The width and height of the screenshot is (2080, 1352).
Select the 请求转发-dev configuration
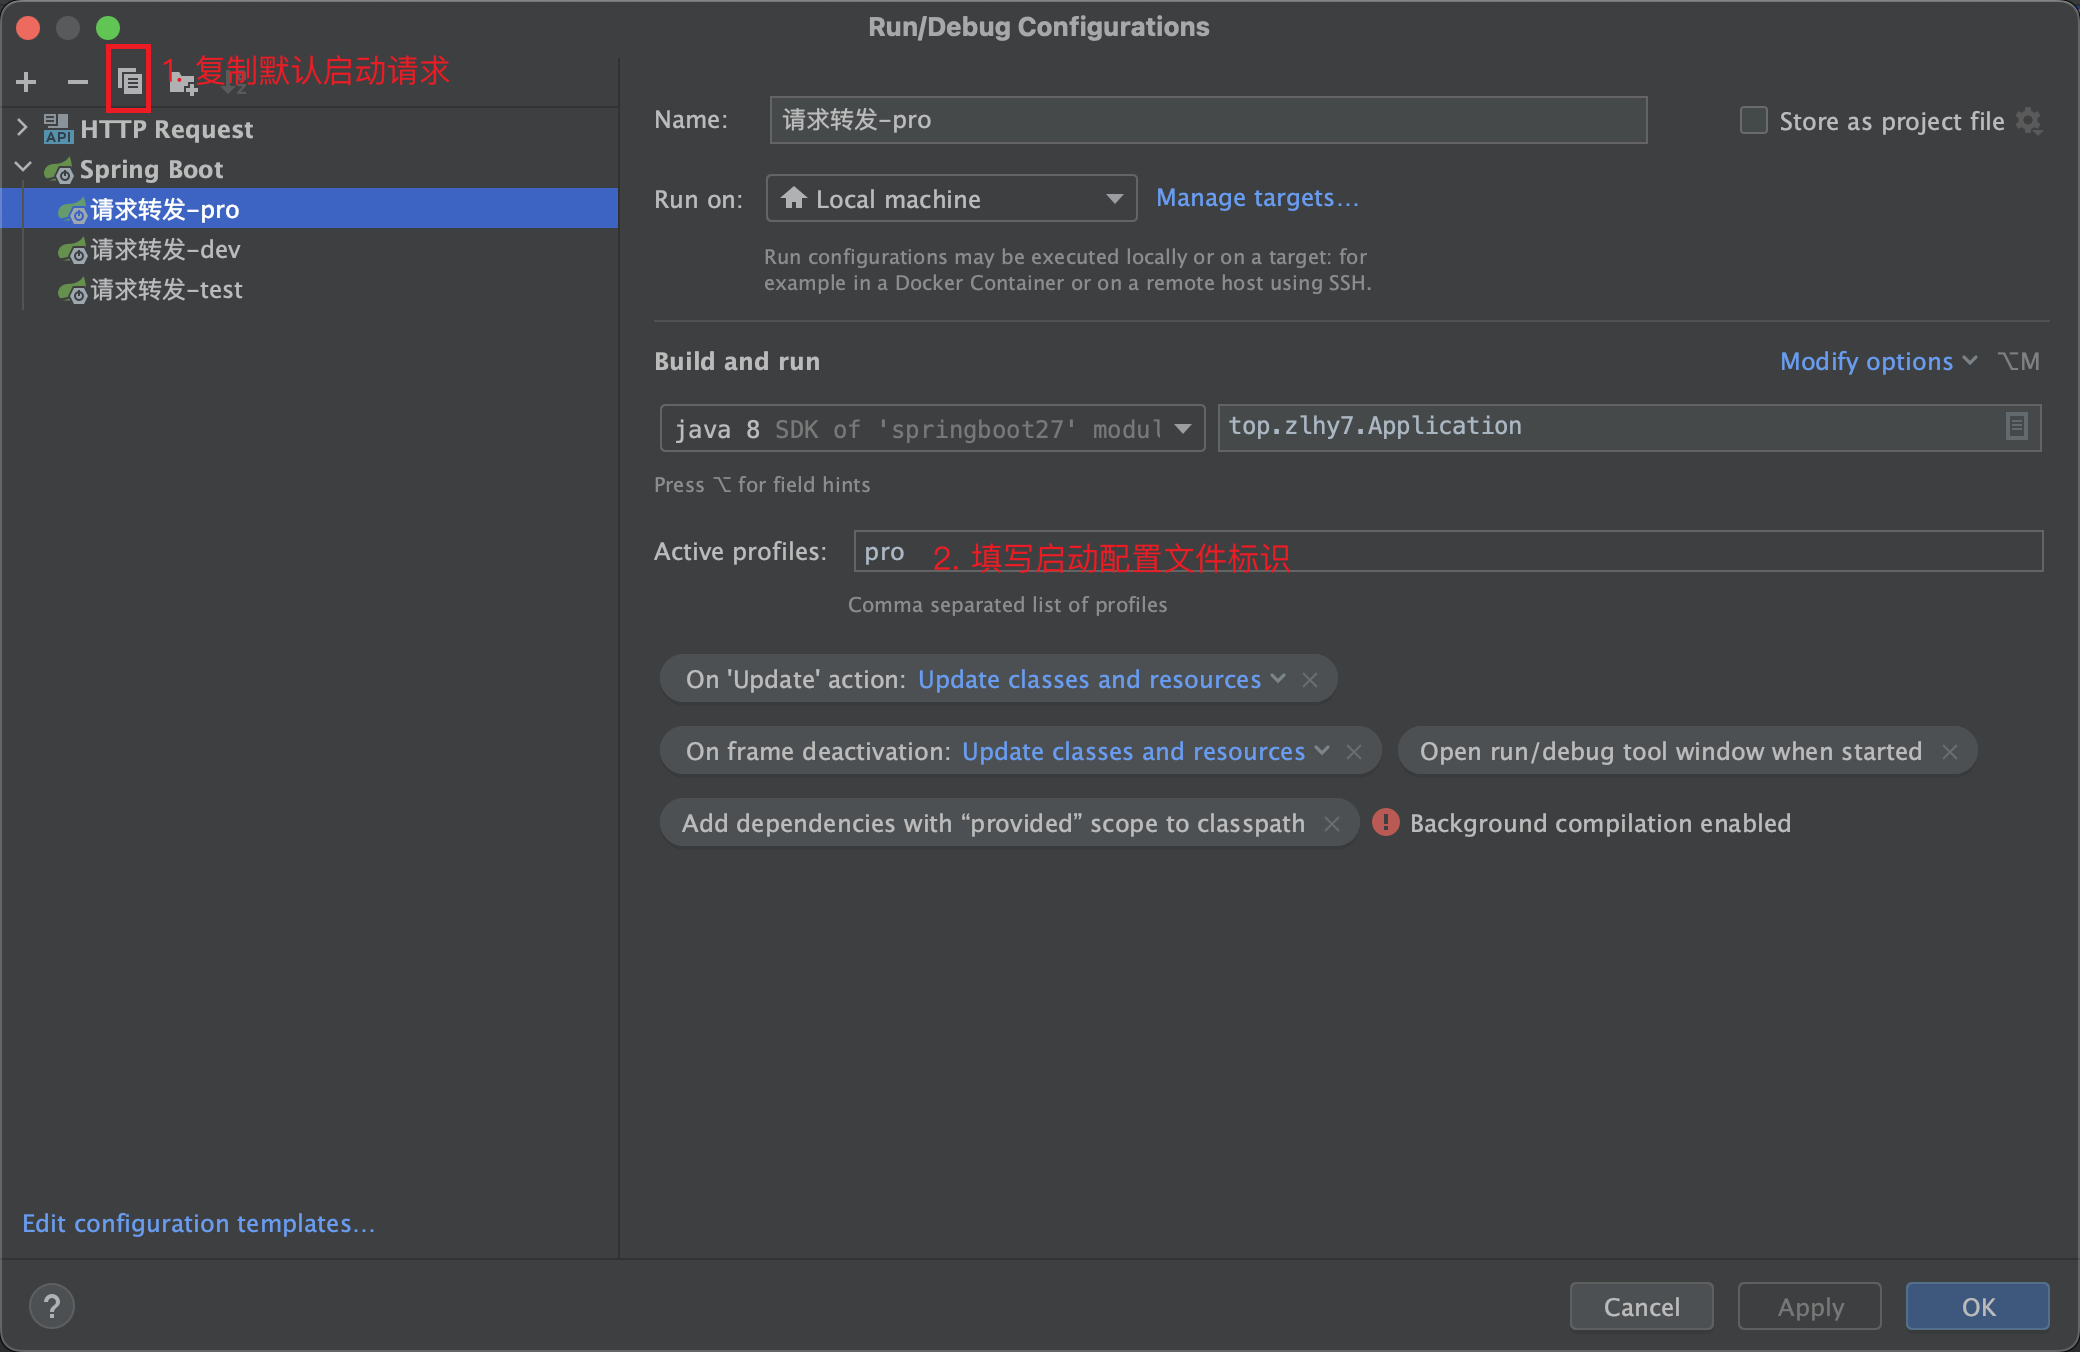tap(165, 250)
